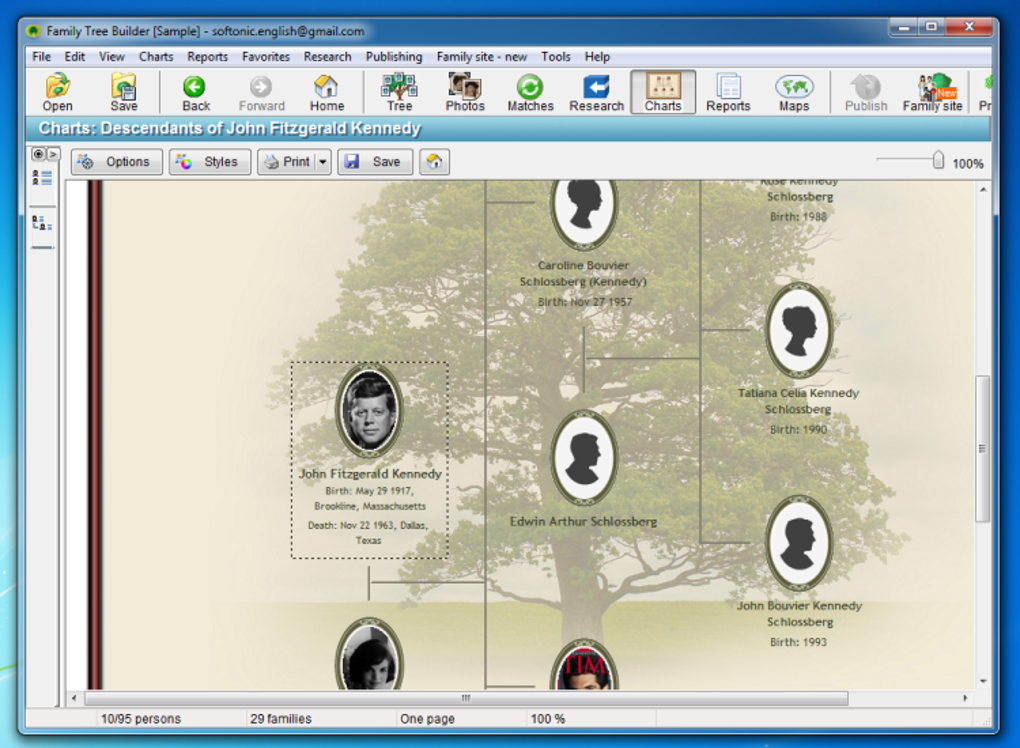Screen dimensions: 1020x748
Task: Open the Photos toolbar icon
Action: click(464, 92)
